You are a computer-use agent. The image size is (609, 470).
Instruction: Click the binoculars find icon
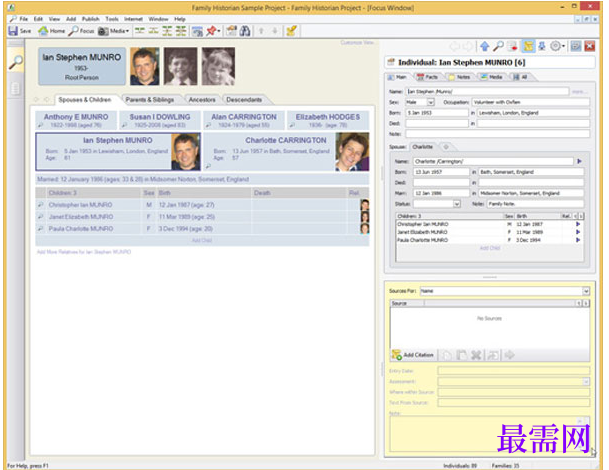tap(245, 31)
